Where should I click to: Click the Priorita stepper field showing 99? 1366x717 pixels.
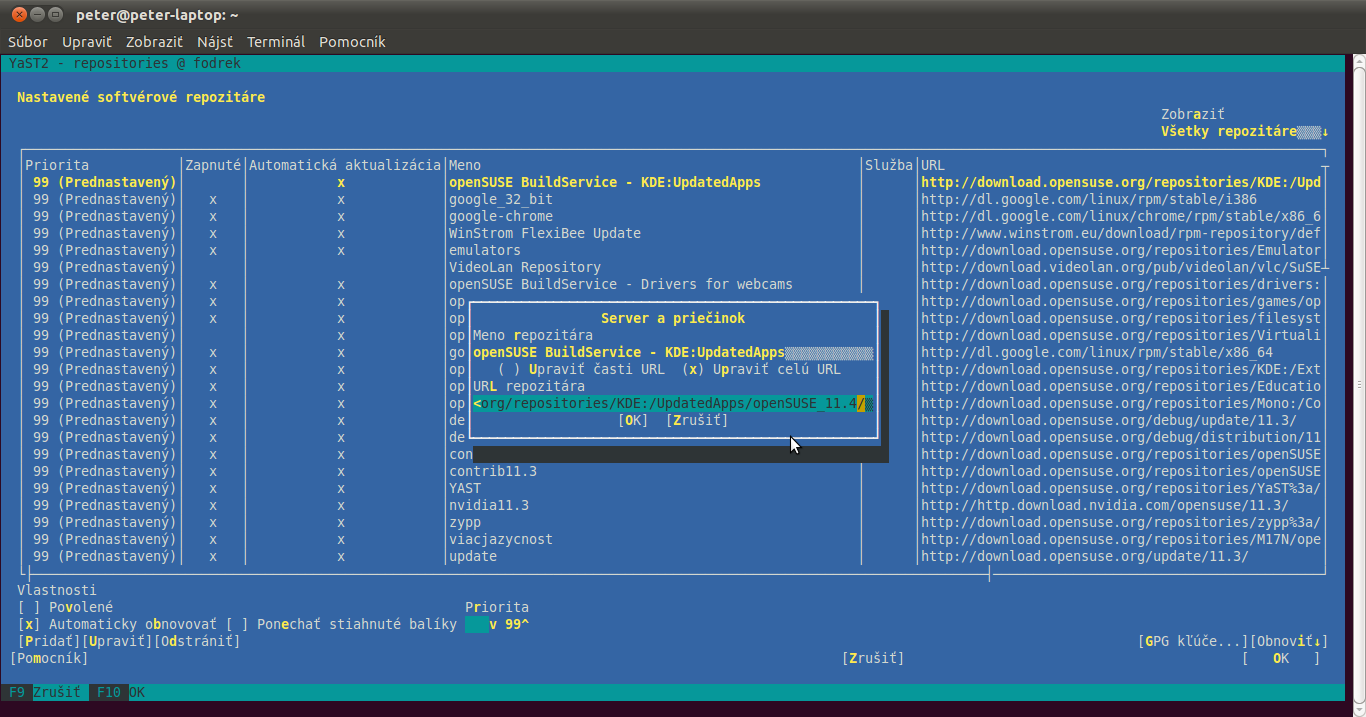coord(497,624)
